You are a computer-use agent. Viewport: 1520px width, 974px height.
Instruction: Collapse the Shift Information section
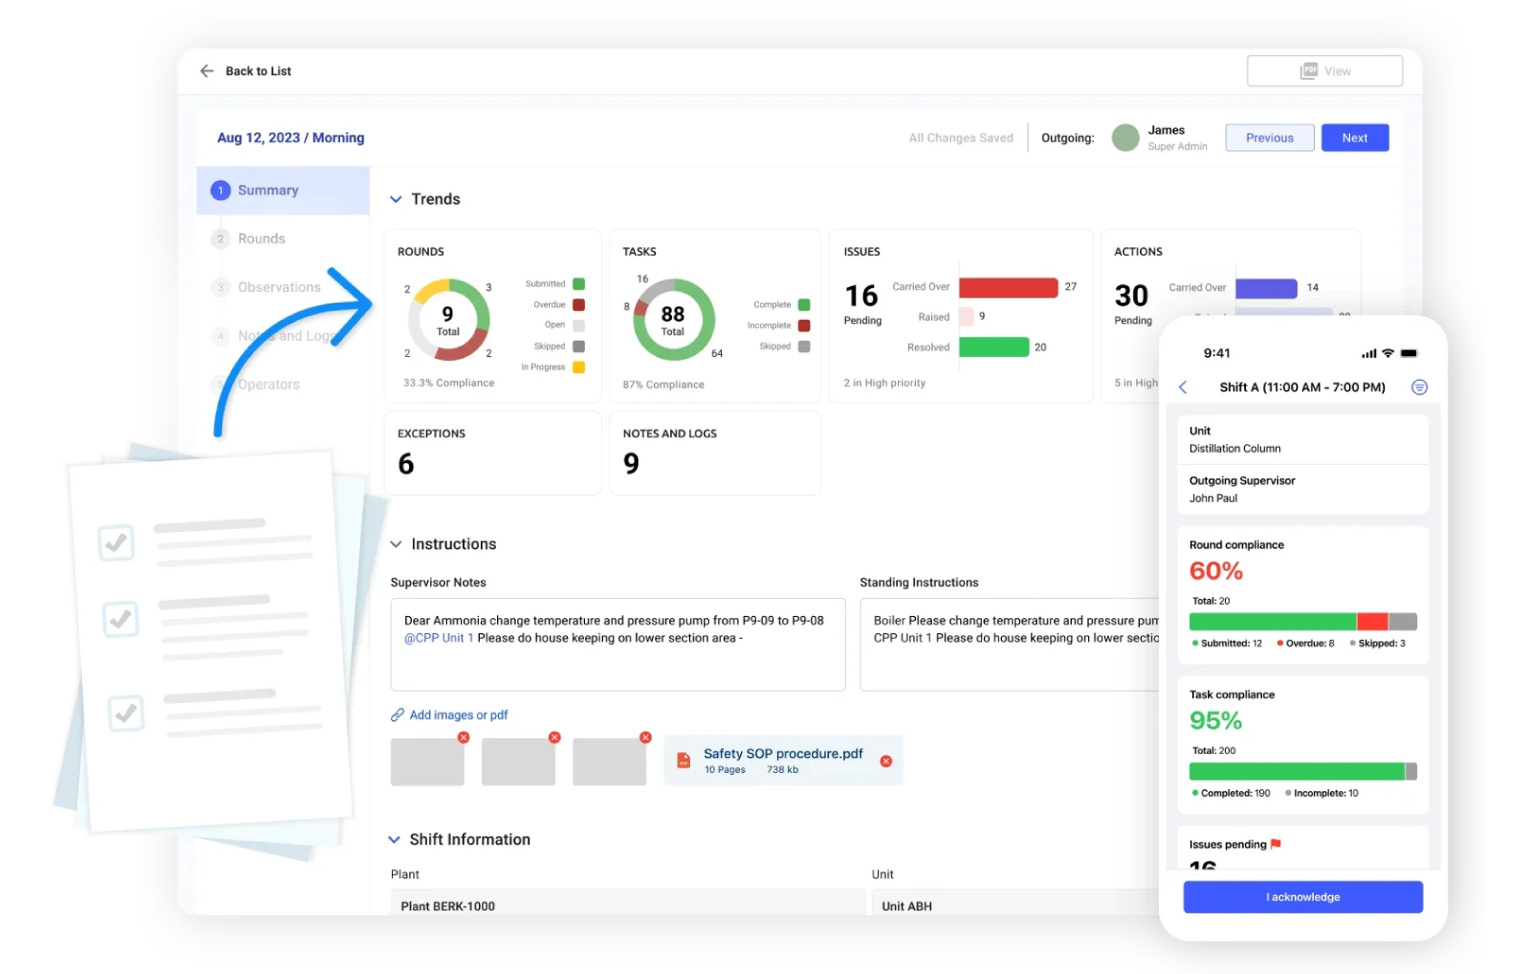click(396, 839)
